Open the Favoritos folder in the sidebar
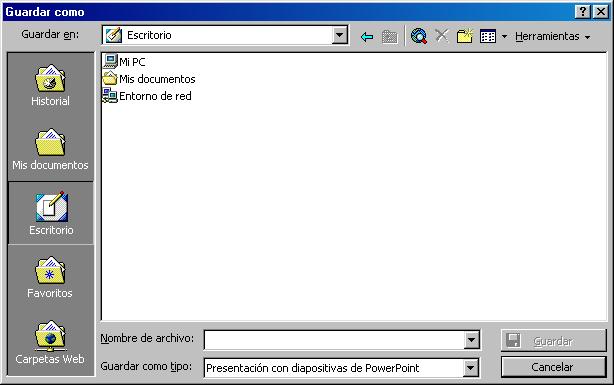Viewport: 614px width, 385px height. point(50,277)
